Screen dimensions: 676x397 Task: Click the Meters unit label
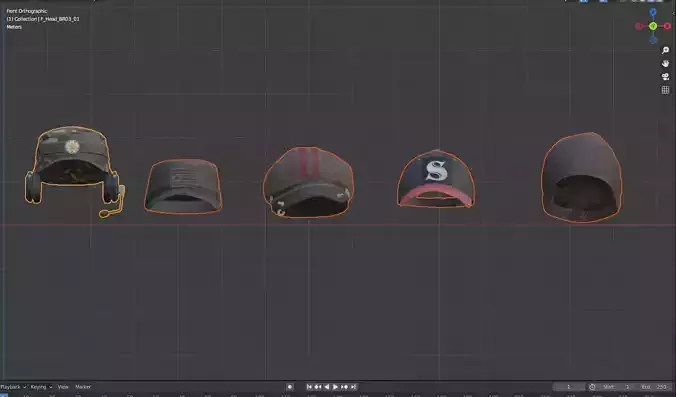14,27
